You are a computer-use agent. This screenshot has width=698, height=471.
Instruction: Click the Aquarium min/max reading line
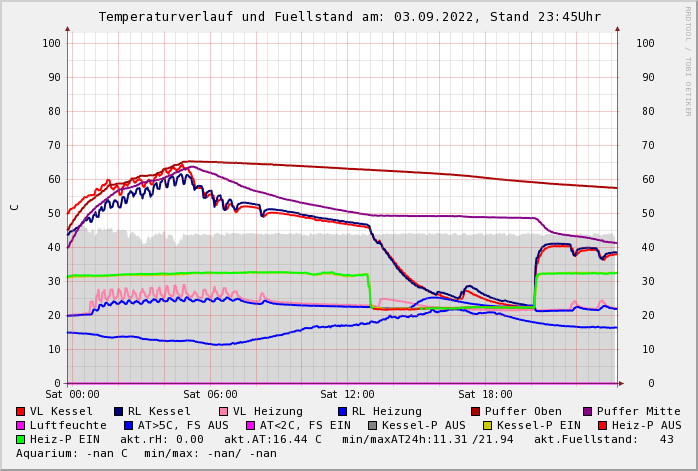click(x=146, y=453)
